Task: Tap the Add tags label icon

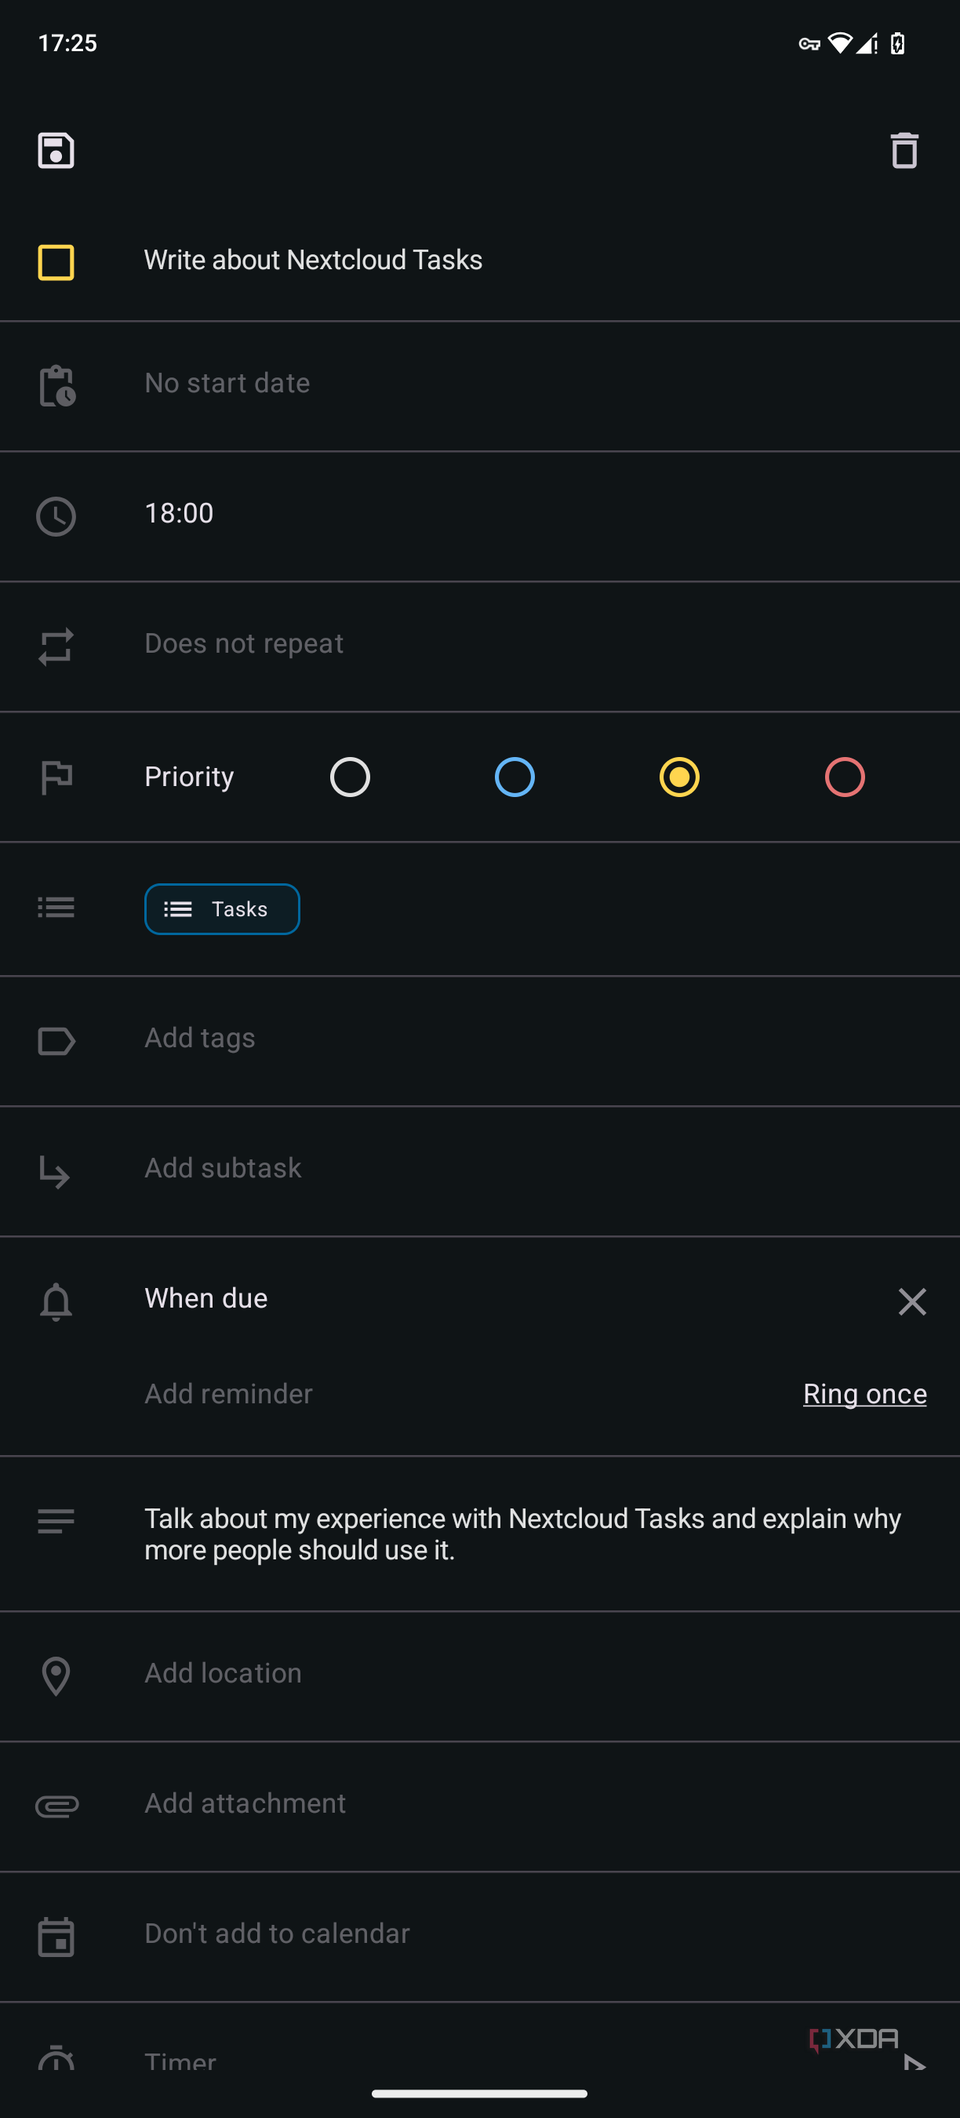Action: (56, 1041)
